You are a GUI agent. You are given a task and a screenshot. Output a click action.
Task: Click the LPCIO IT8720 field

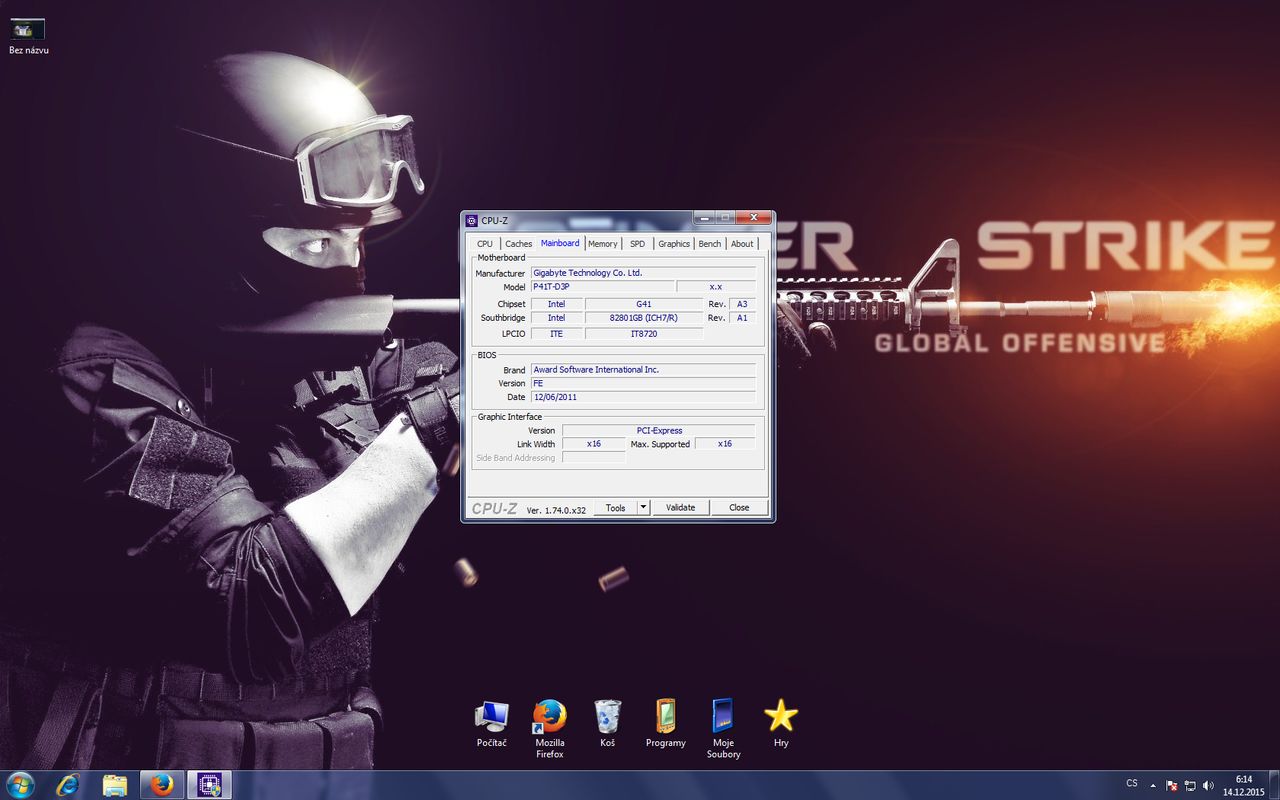coord(643,333)
